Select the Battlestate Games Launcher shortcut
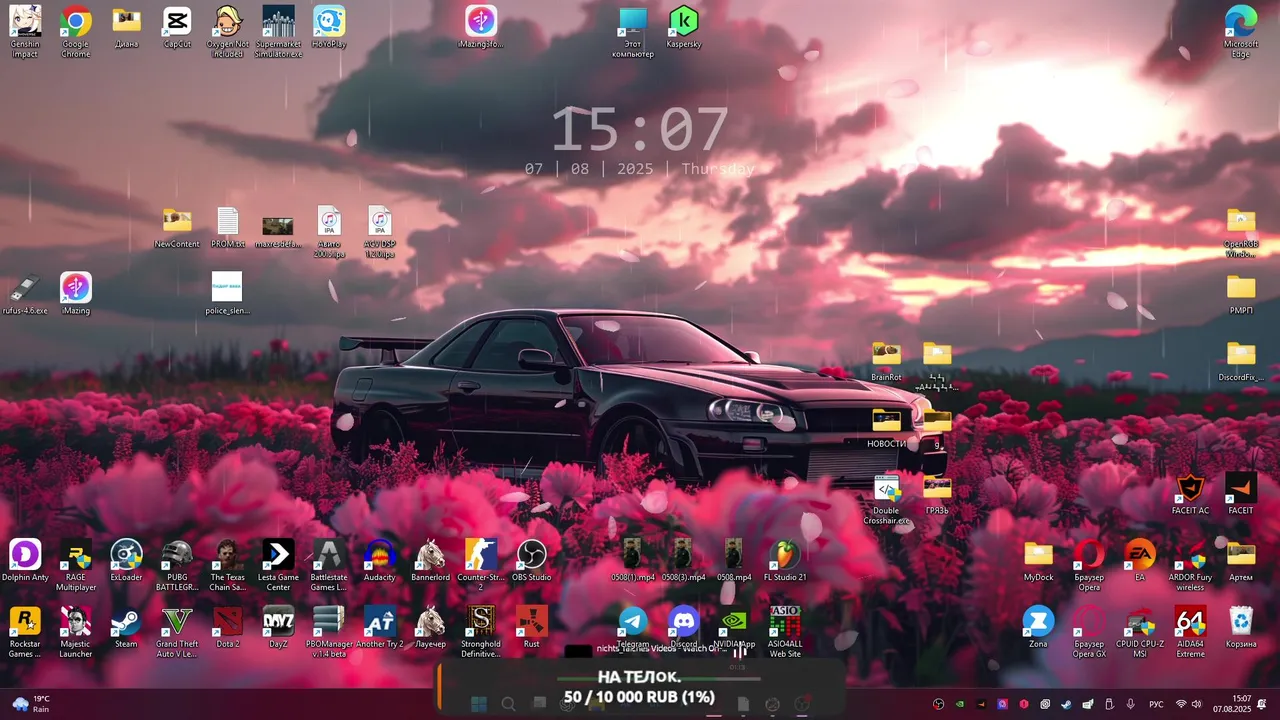This screenshot has width=1280, height=720. pos(329,554)
